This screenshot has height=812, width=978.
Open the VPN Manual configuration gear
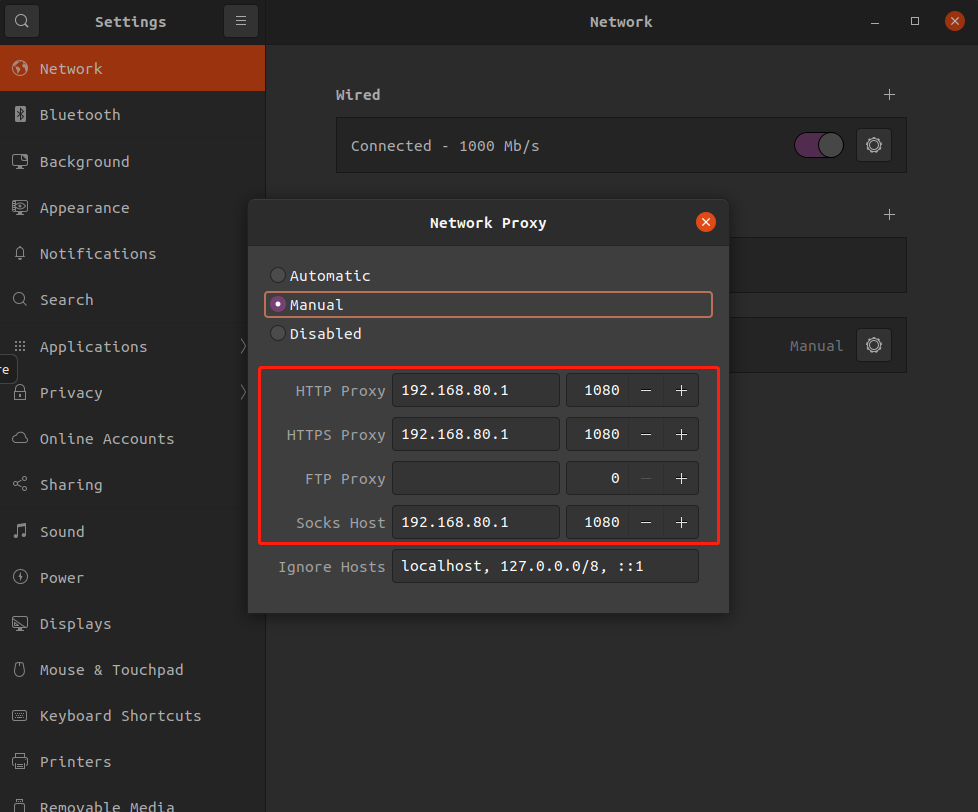(x=873, y=345)
